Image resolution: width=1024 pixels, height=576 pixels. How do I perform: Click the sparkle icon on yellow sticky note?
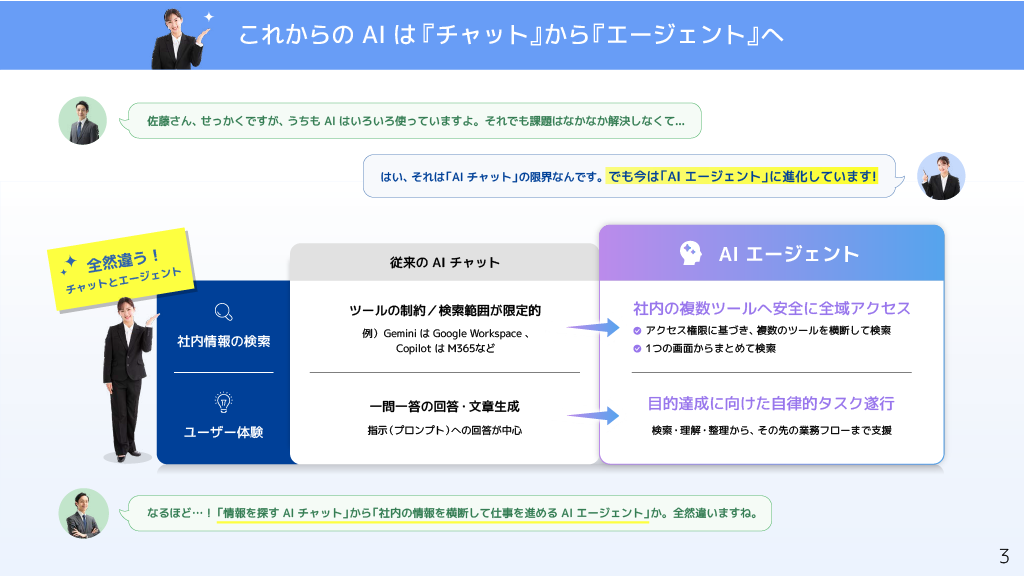[x=69, y=264]
